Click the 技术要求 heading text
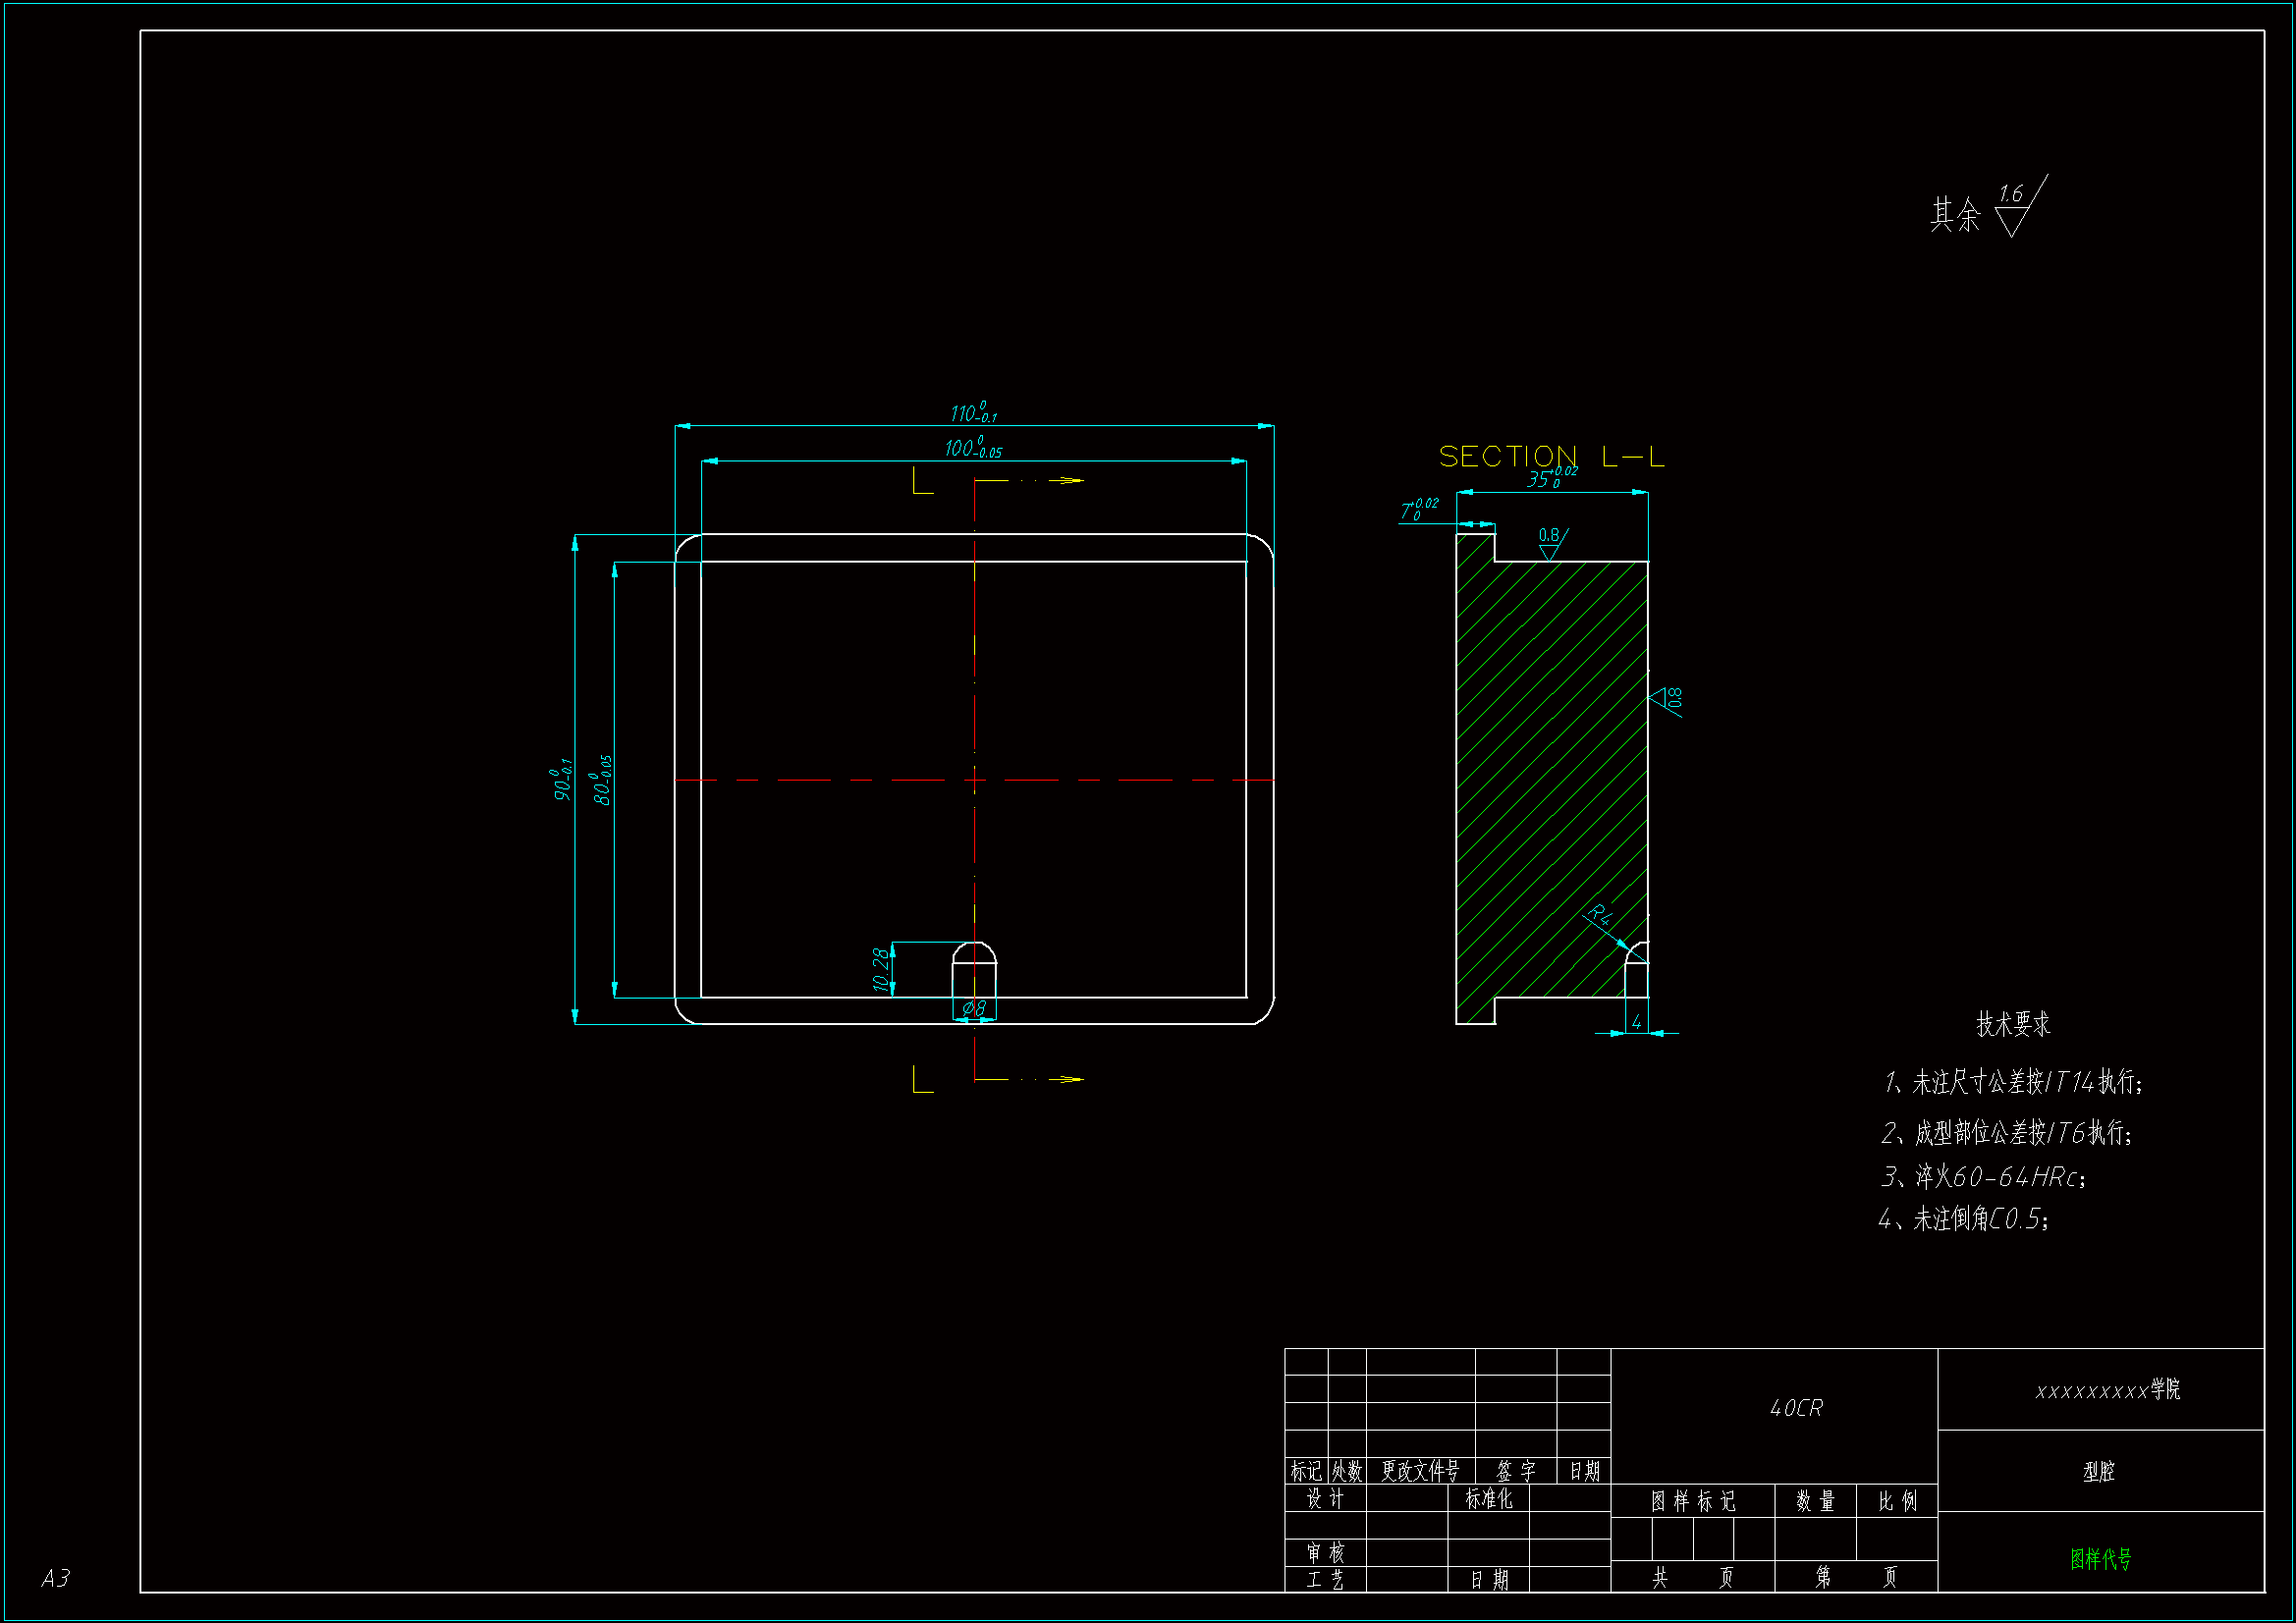This screenshot has width=2296, height=1623. click(x=2013, y=1024)
